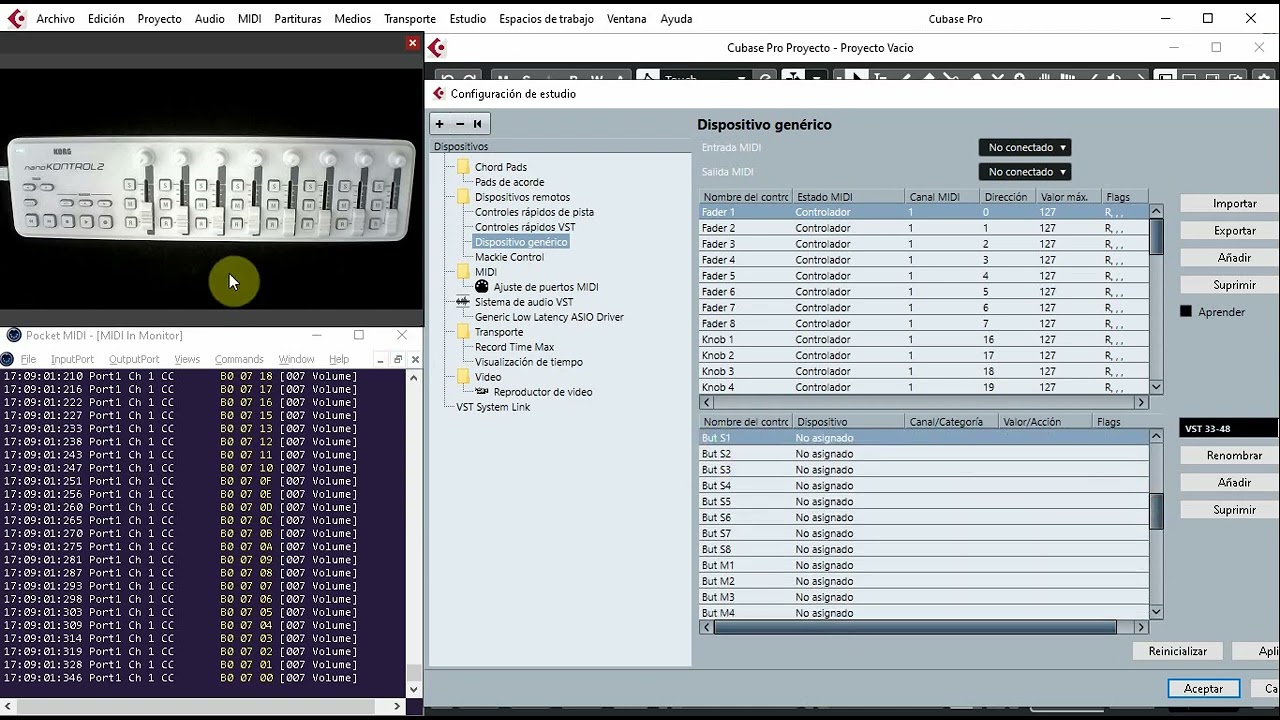Click the plus icon to add a device
This screenshot has width=1280, height=720.
pos(440,124)
